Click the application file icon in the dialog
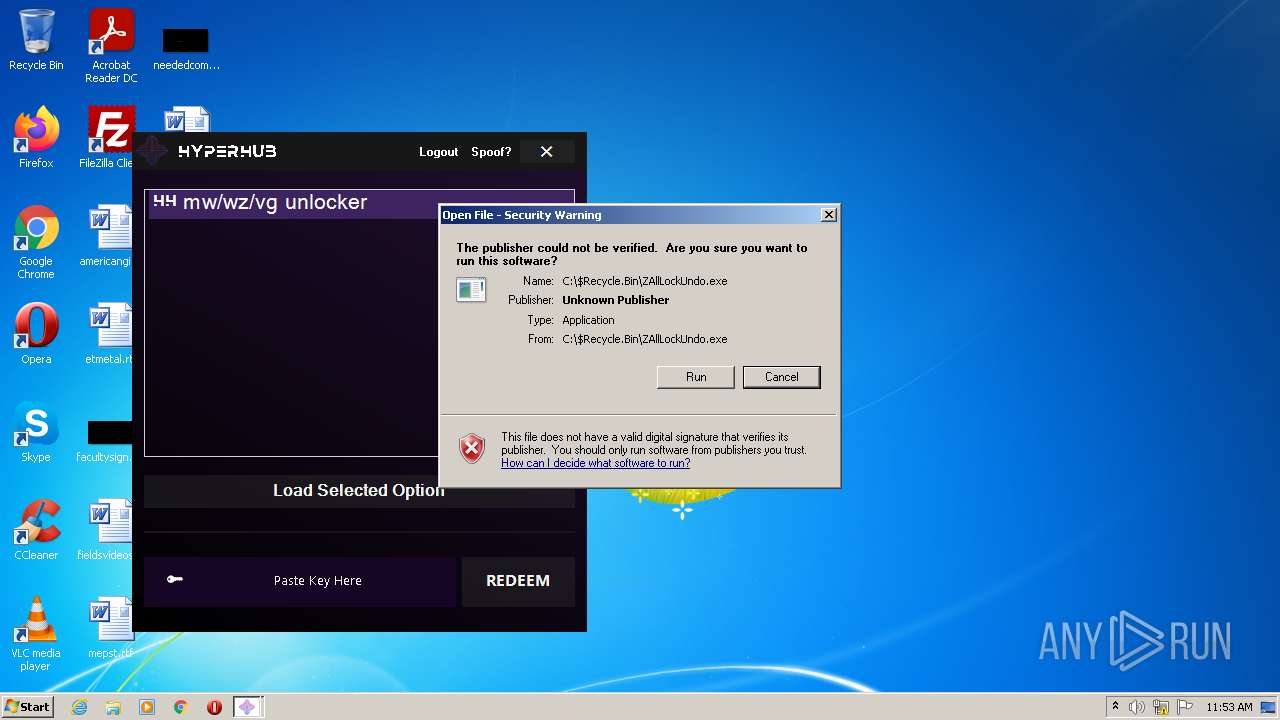This screenshot has width=1280, height=720. (x=470, y=290)
